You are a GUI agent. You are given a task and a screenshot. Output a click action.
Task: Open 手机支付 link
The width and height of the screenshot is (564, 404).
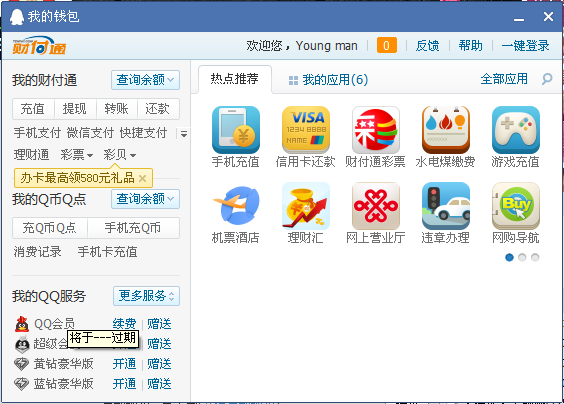tap(37, 133)
